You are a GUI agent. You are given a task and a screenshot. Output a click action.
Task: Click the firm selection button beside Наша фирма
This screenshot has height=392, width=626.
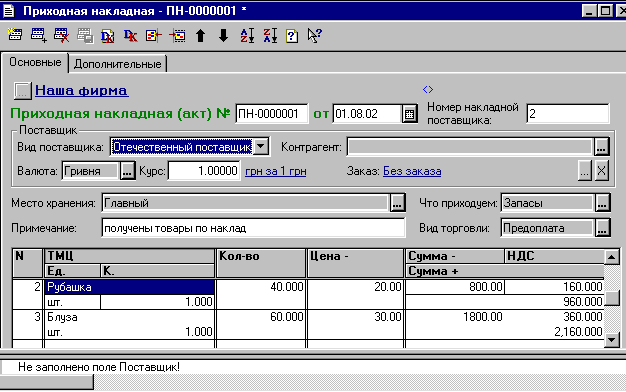tap(22, 91)
